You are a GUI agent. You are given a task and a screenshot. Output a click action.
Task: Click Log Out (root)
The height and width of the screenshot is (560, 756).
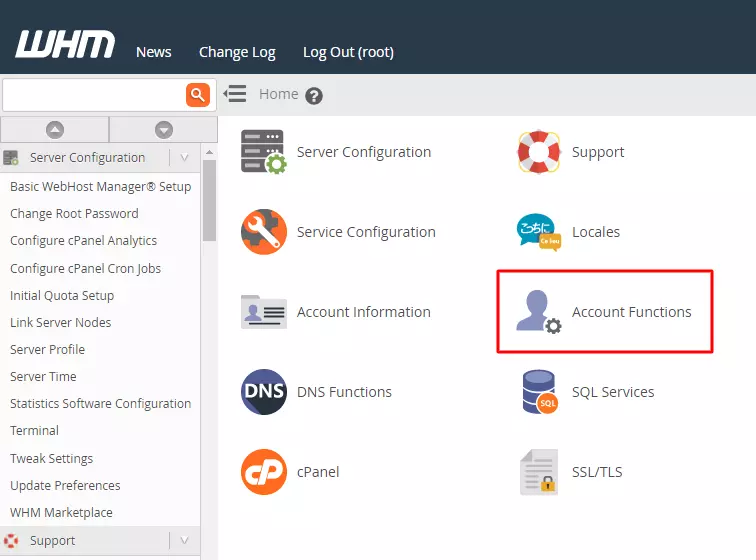pos(348,52)
